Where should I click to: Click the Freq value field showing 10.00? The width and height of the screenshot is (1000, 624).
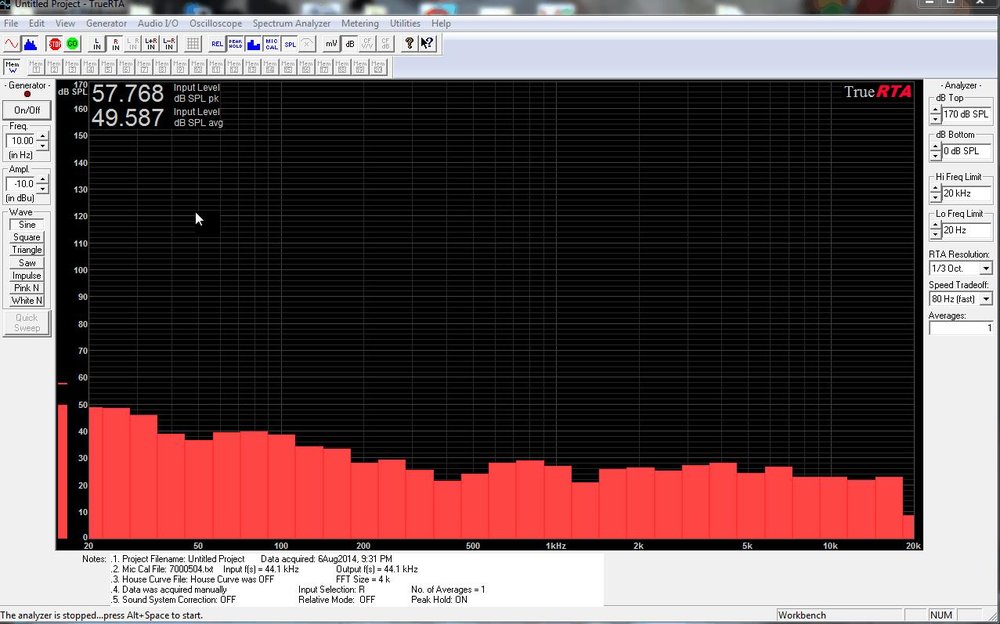point(22,141)
